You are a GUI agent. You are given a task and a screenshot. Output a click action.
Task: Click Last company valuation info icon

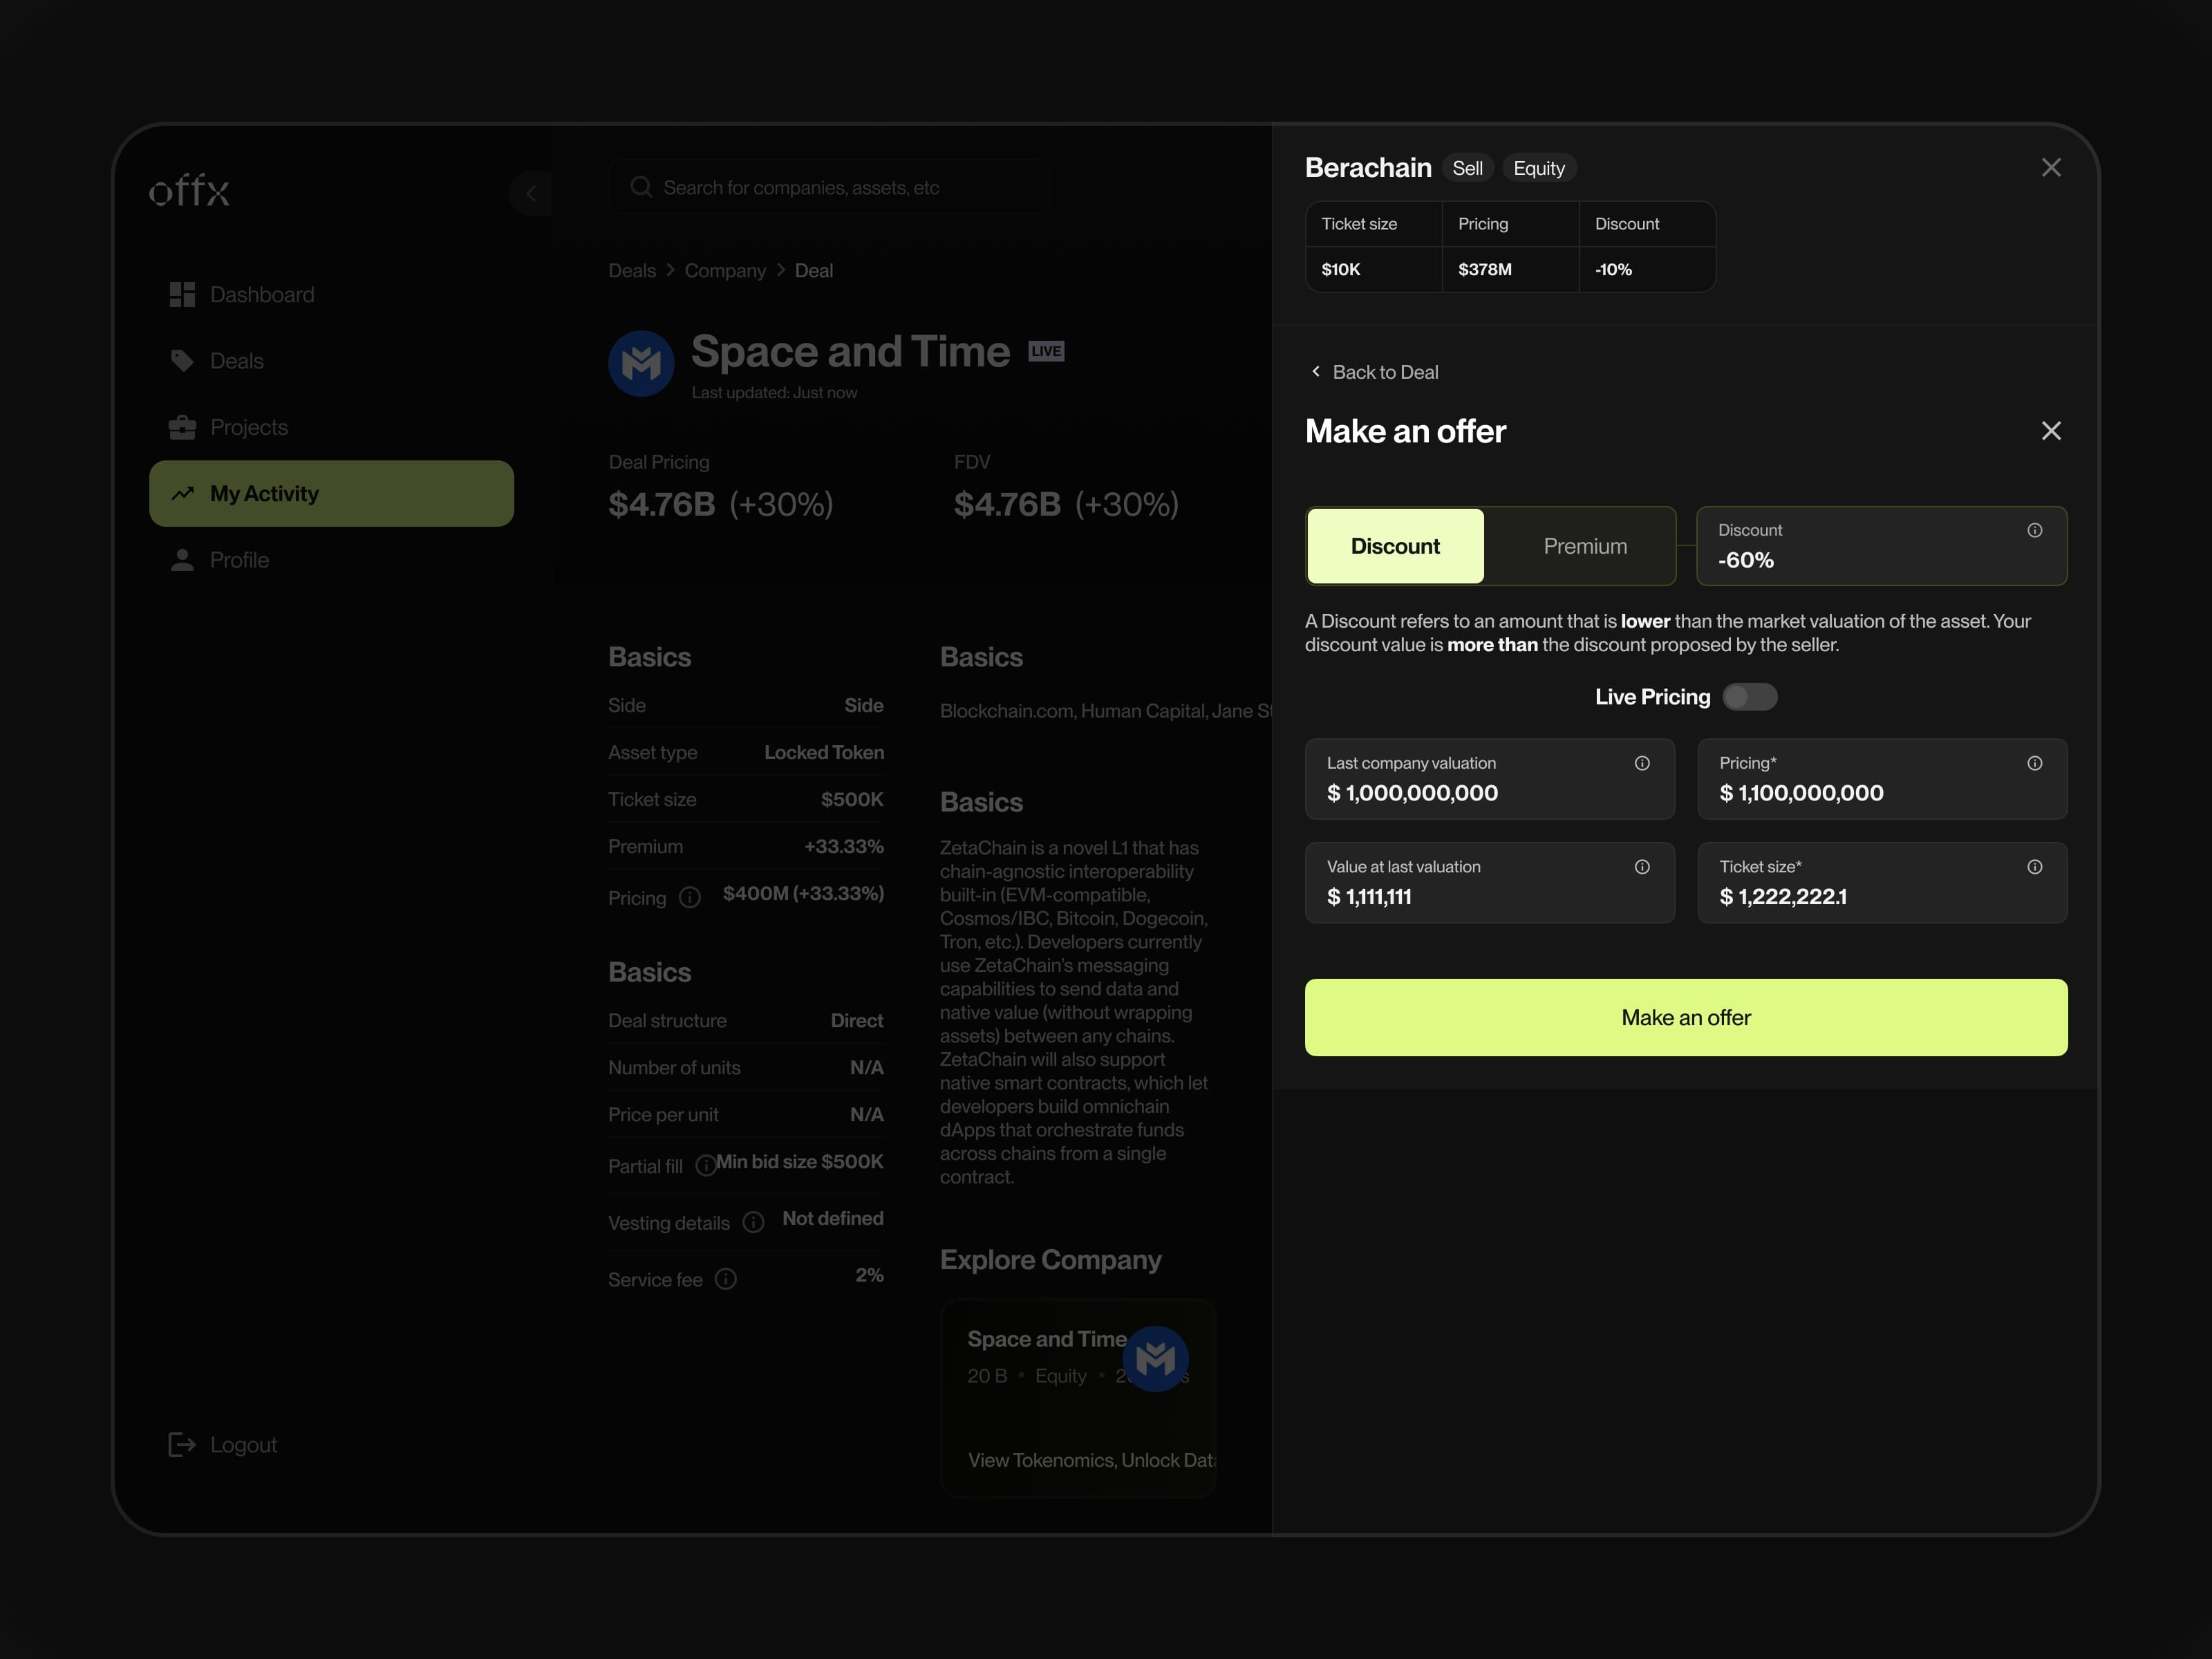(x=1642, y=763)
